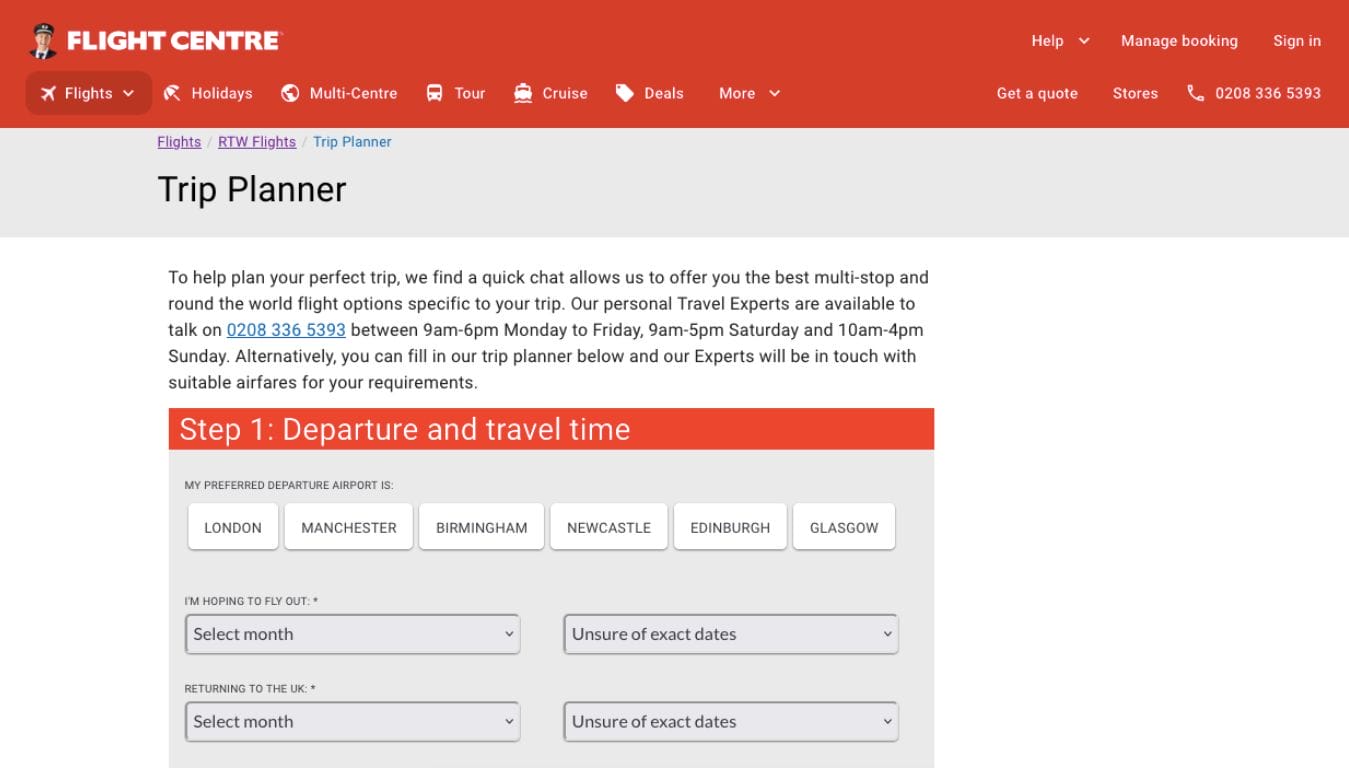Open Manage booking in header

[1179, 41]
